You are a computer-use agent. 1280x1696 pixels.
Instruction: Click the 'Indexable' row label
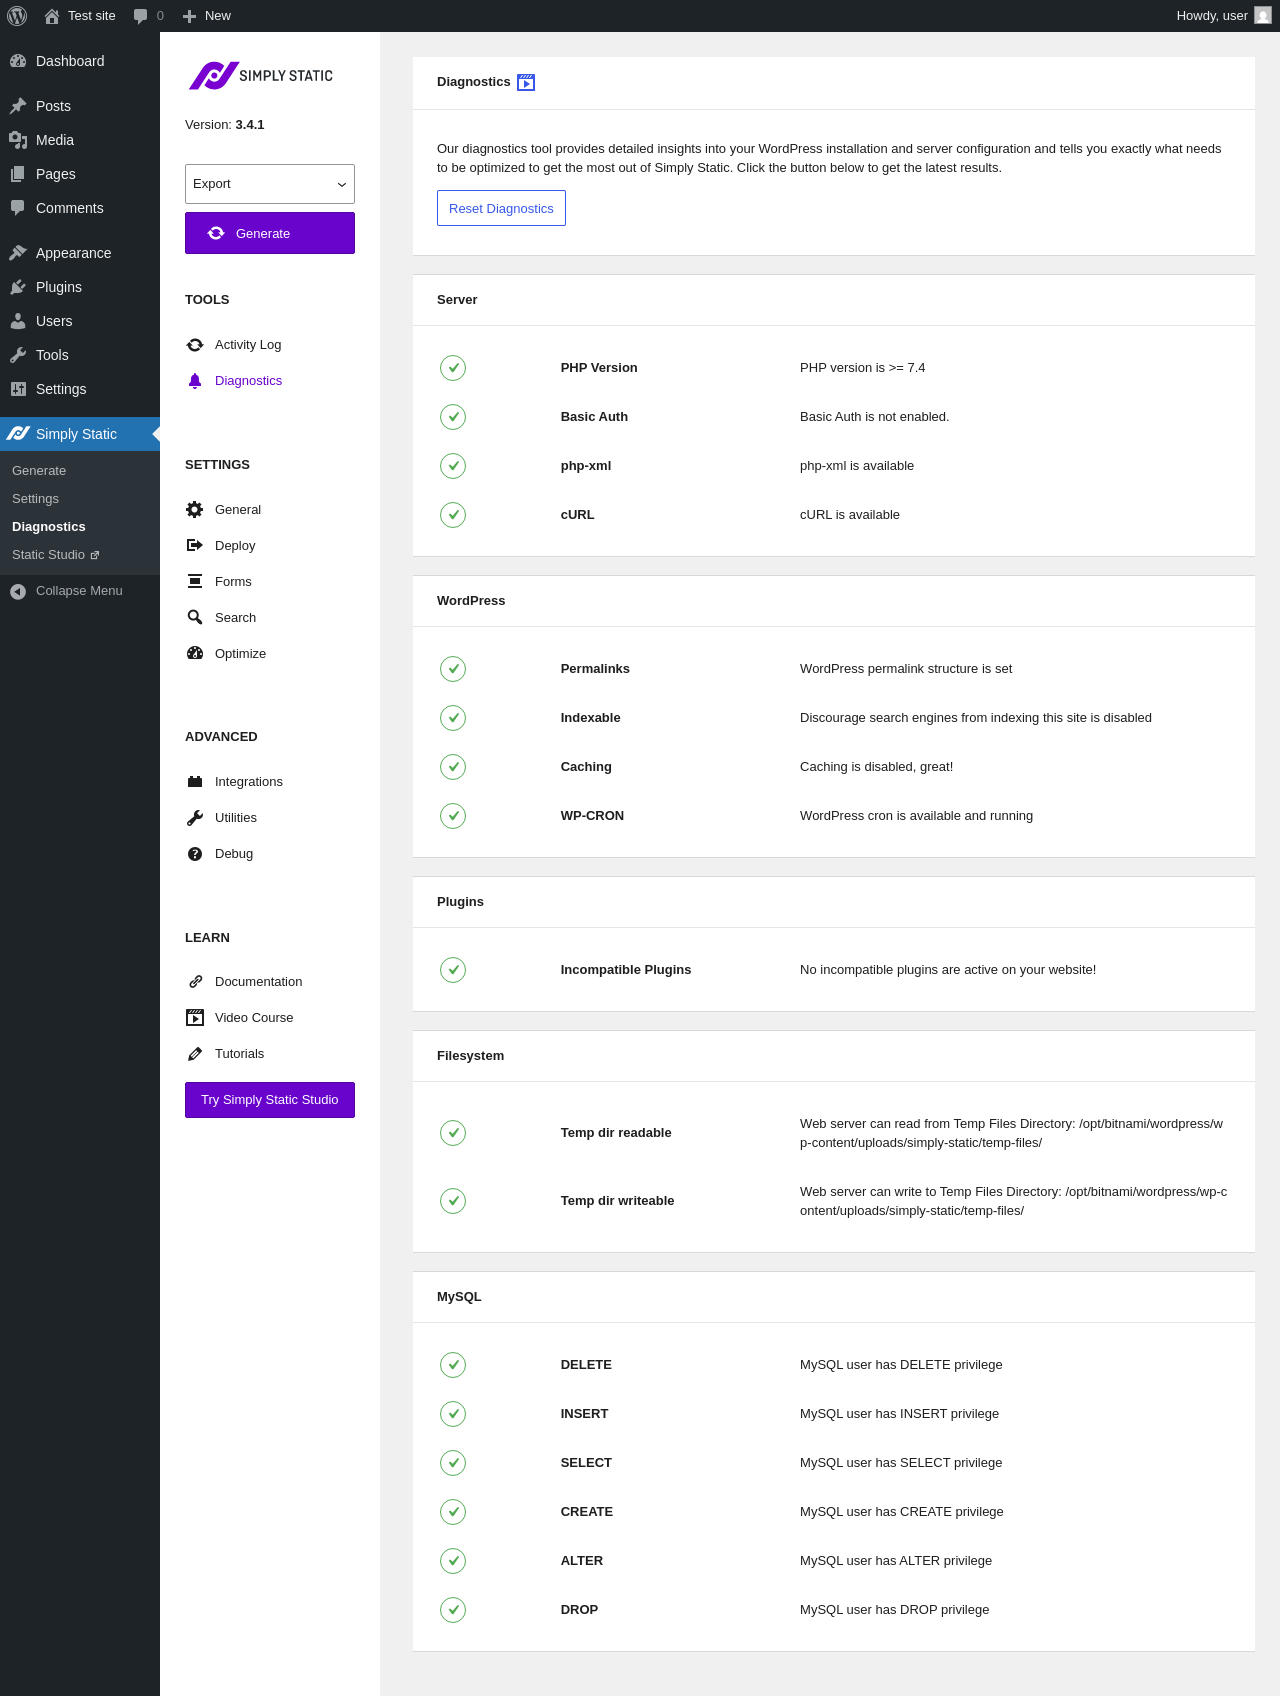coord(590,718)
